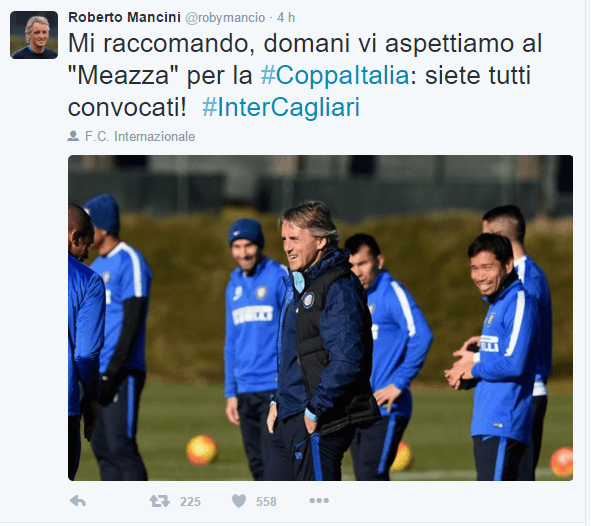The image size is (591, 526).
Task: Open the #InterCagliari hashtag
Action: (281, 107)
